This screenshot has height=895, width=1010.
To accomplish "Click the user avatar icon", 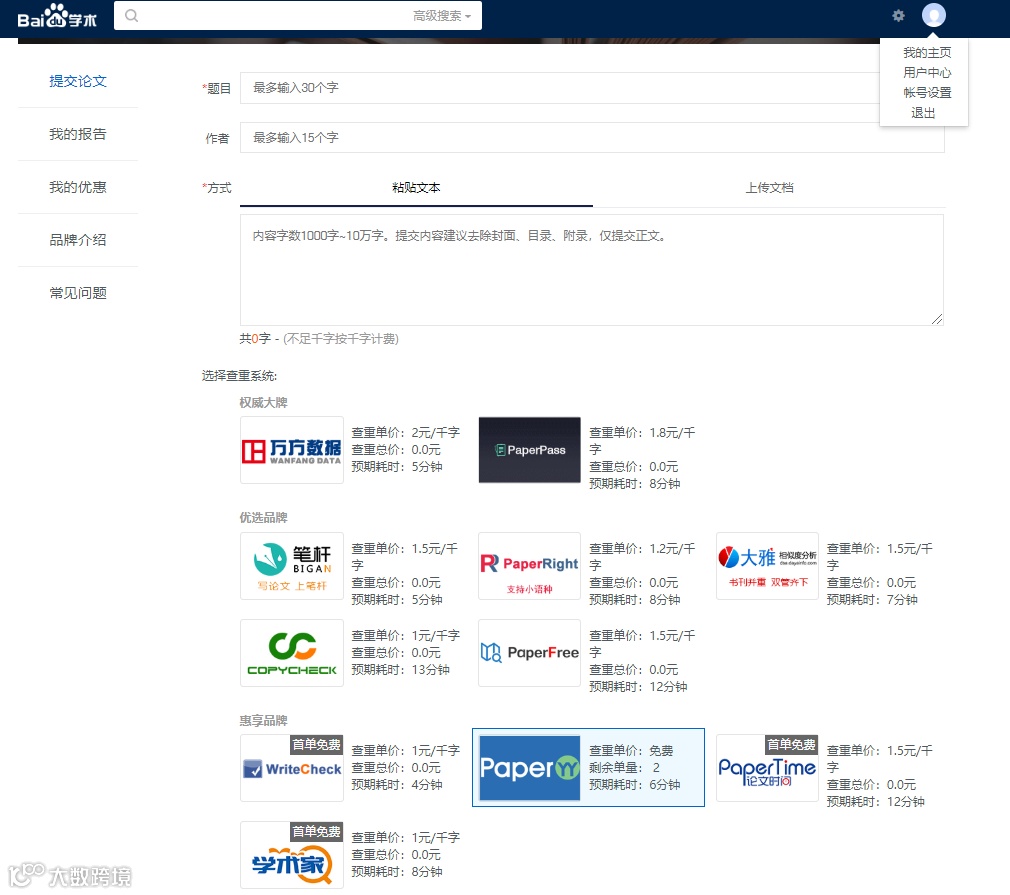I will (x=933, y=15).
